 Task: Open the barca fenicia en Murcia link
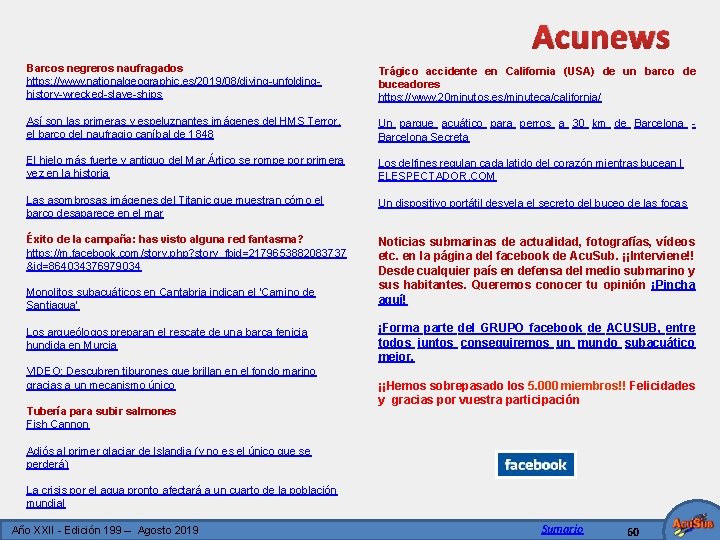[x=167, y=338]
